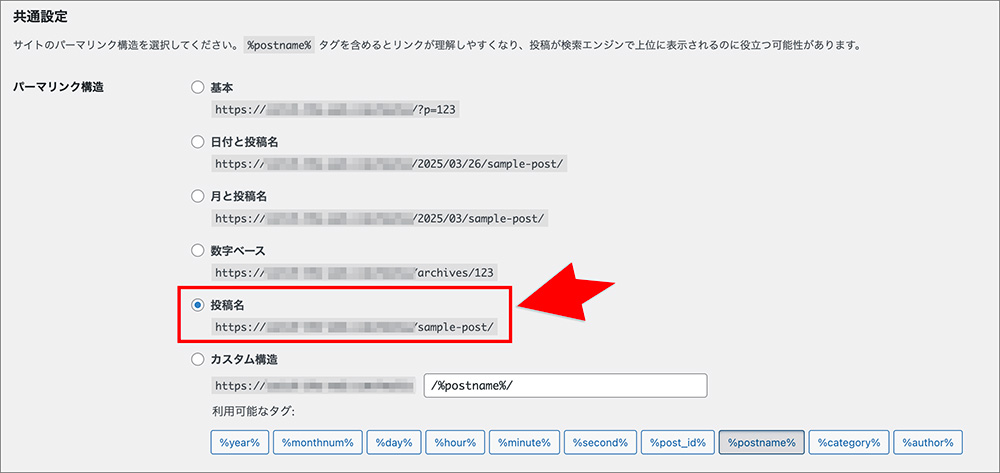Select the 月と投稿名 radio option
The width and height of the screenshot is (1000, 473).
(198, 196)
